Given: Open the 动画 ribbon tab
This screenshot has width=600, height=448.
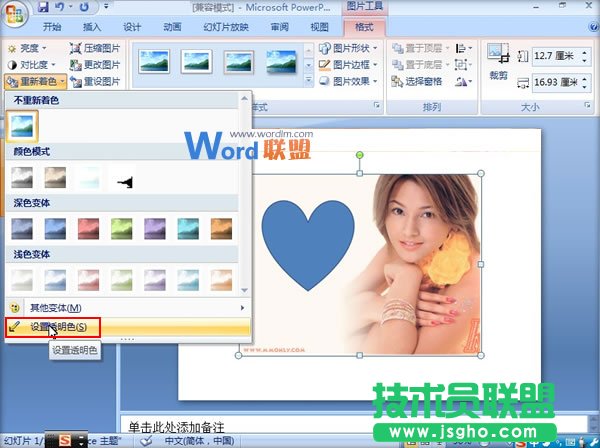Looking at the screenshot, I should pyautogui.click(x=172, y=27).
